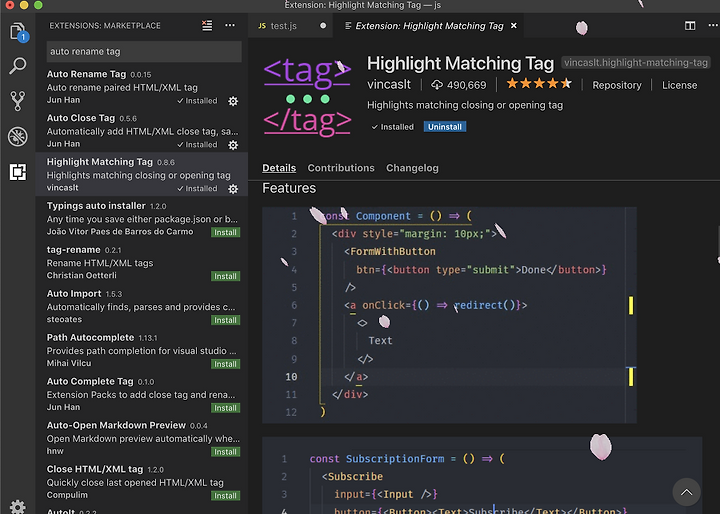Open the Contributions tab
The width and height of the screenshot is (720, 514).
pos(341,168)
